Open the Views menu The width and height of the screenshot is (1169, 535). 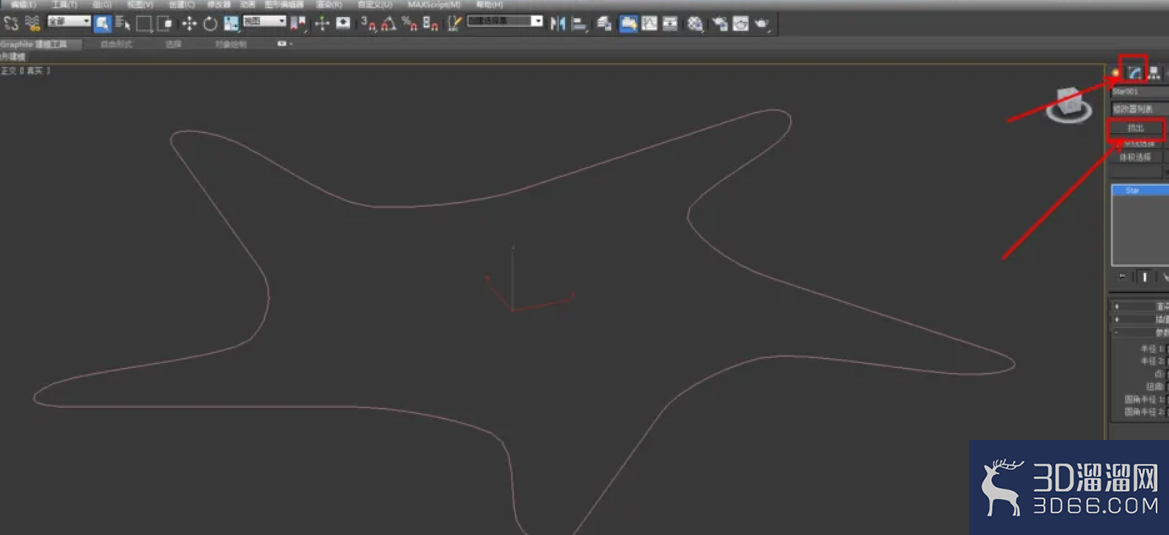click(140, 4)
